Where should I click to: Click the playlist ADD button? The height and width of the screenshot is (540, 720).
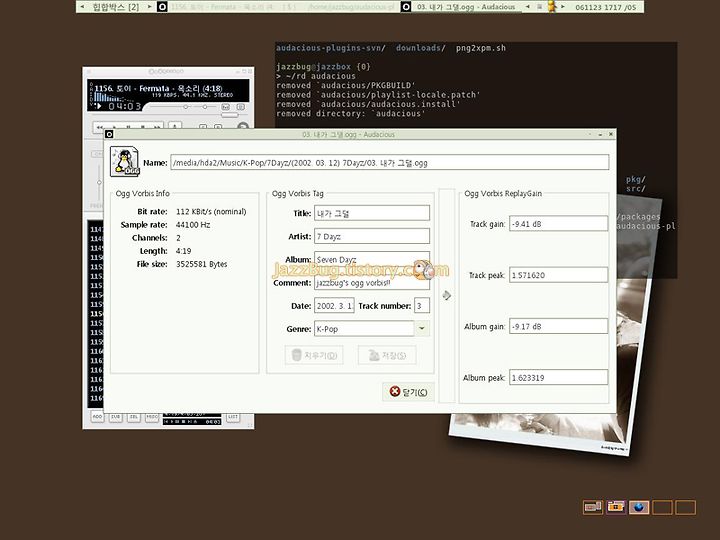click(x=97, y=416)
